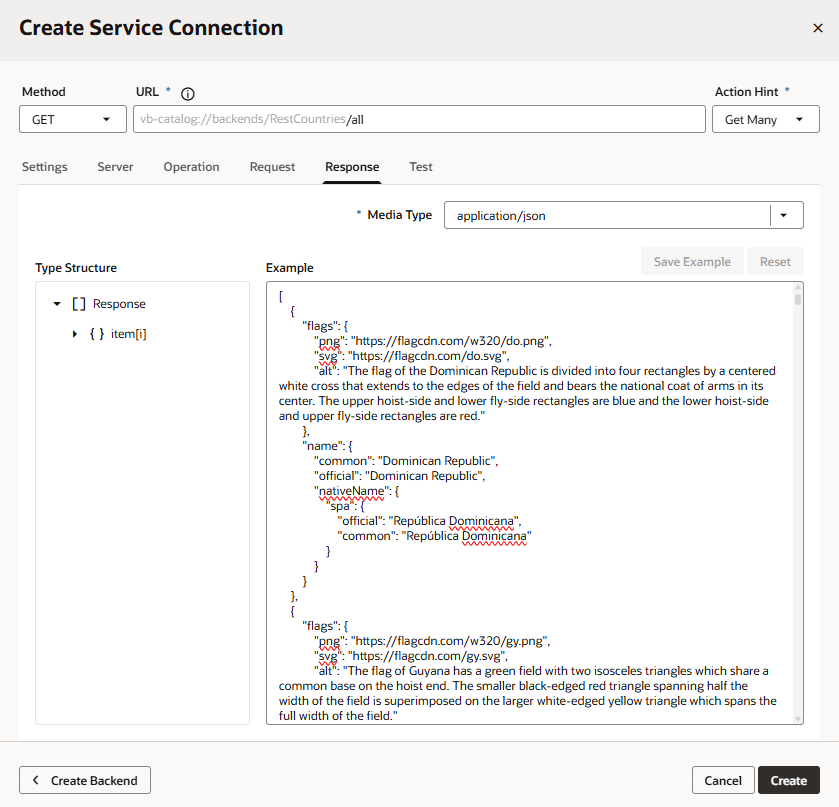Screen dimensions: 839x807
Task: Select the Response array node
Action: (119, 304)
